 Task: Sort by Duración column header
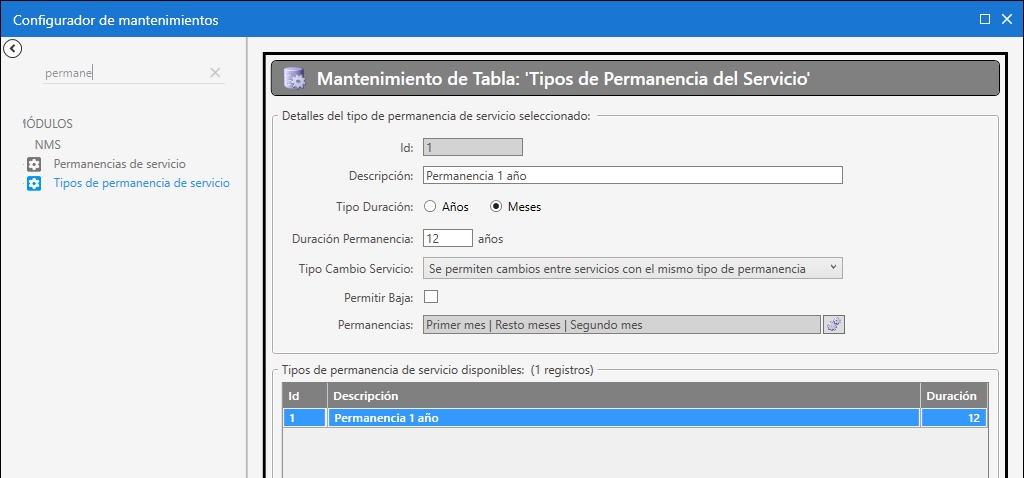coord(953,396)
